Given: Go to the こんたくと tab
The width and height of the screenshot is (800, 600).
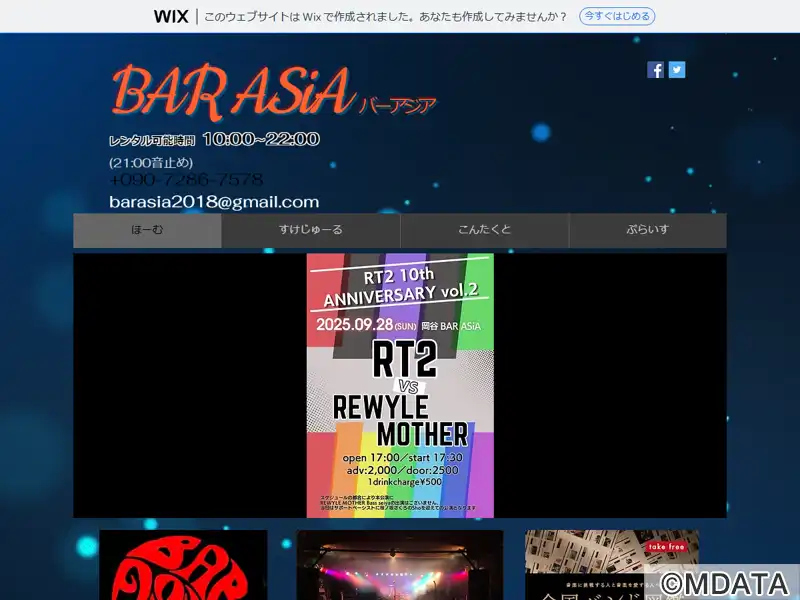Looking at the screenshot, I should (484, 230).
